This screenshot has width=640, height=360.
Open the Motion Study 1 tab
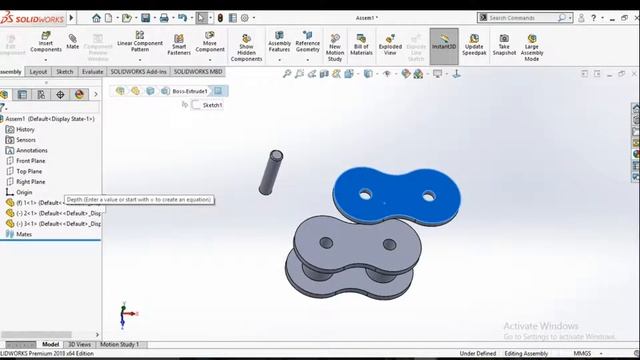click(x=120, y=344)
